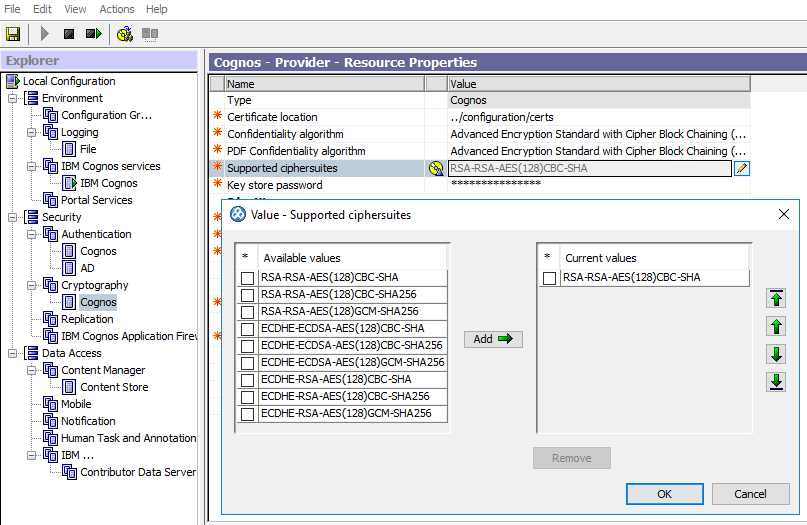Check ECDHE-ECDSA-AES(128)GCM-SHA256 checkbox
The image size is (807, 525).
[248, 363]
